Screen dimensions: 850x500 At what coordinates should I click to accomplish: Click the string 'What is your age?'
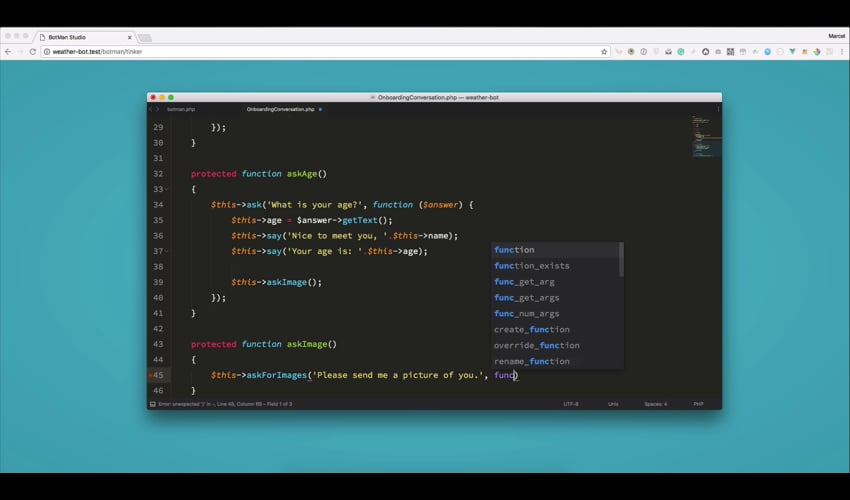click(x=312, y=205)
